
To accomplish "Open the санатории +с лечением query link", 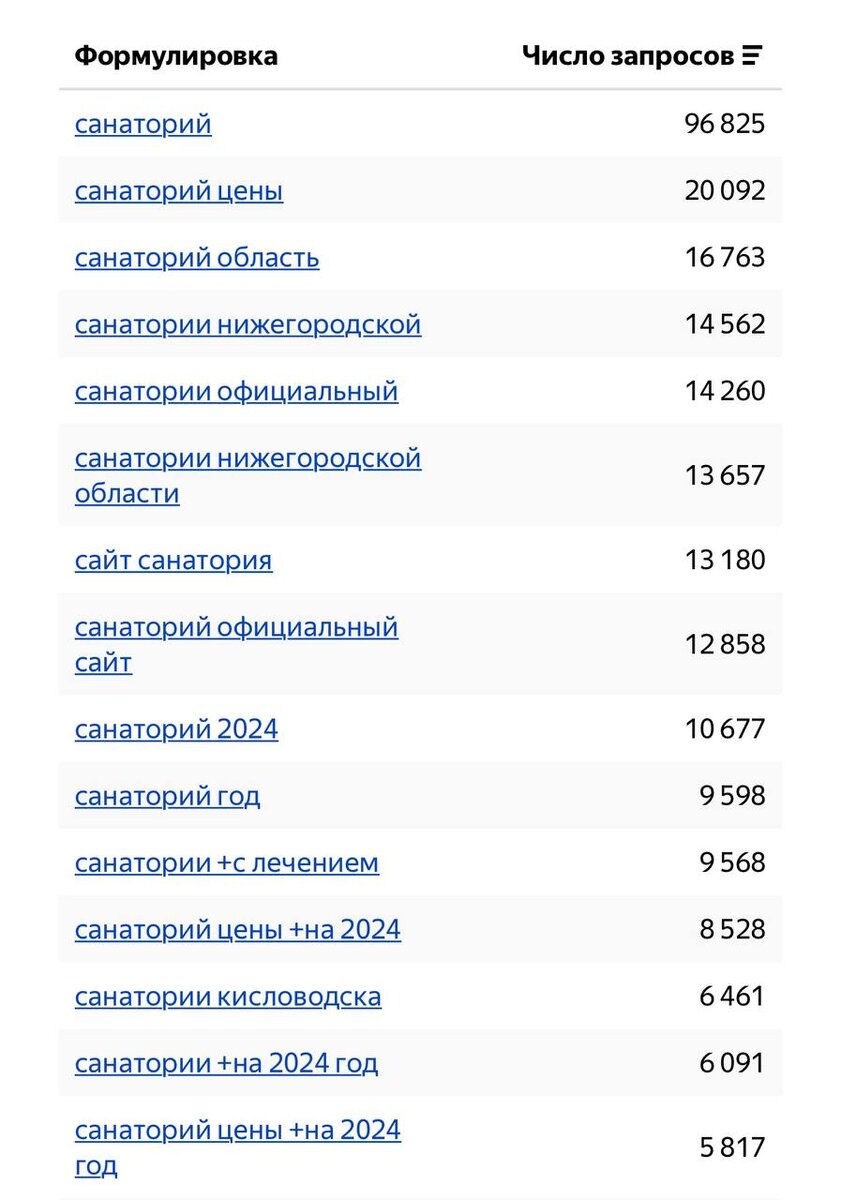I will 227,863.
